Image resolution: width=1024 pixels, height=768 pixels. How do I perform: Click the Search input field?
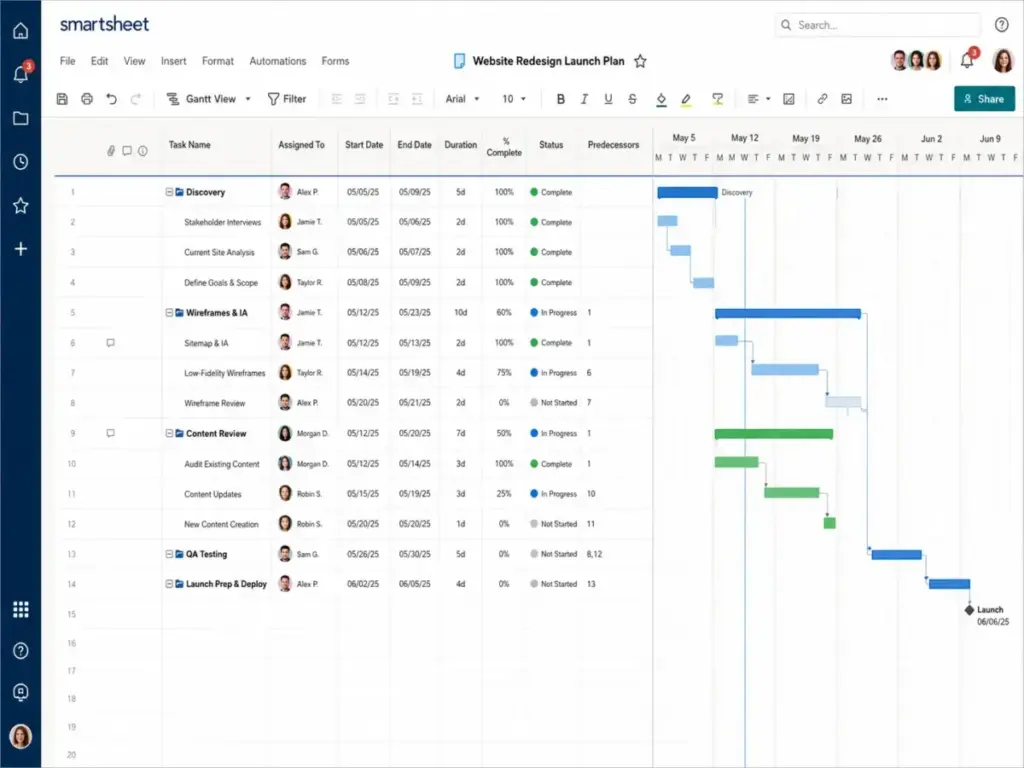pos(878,25)
